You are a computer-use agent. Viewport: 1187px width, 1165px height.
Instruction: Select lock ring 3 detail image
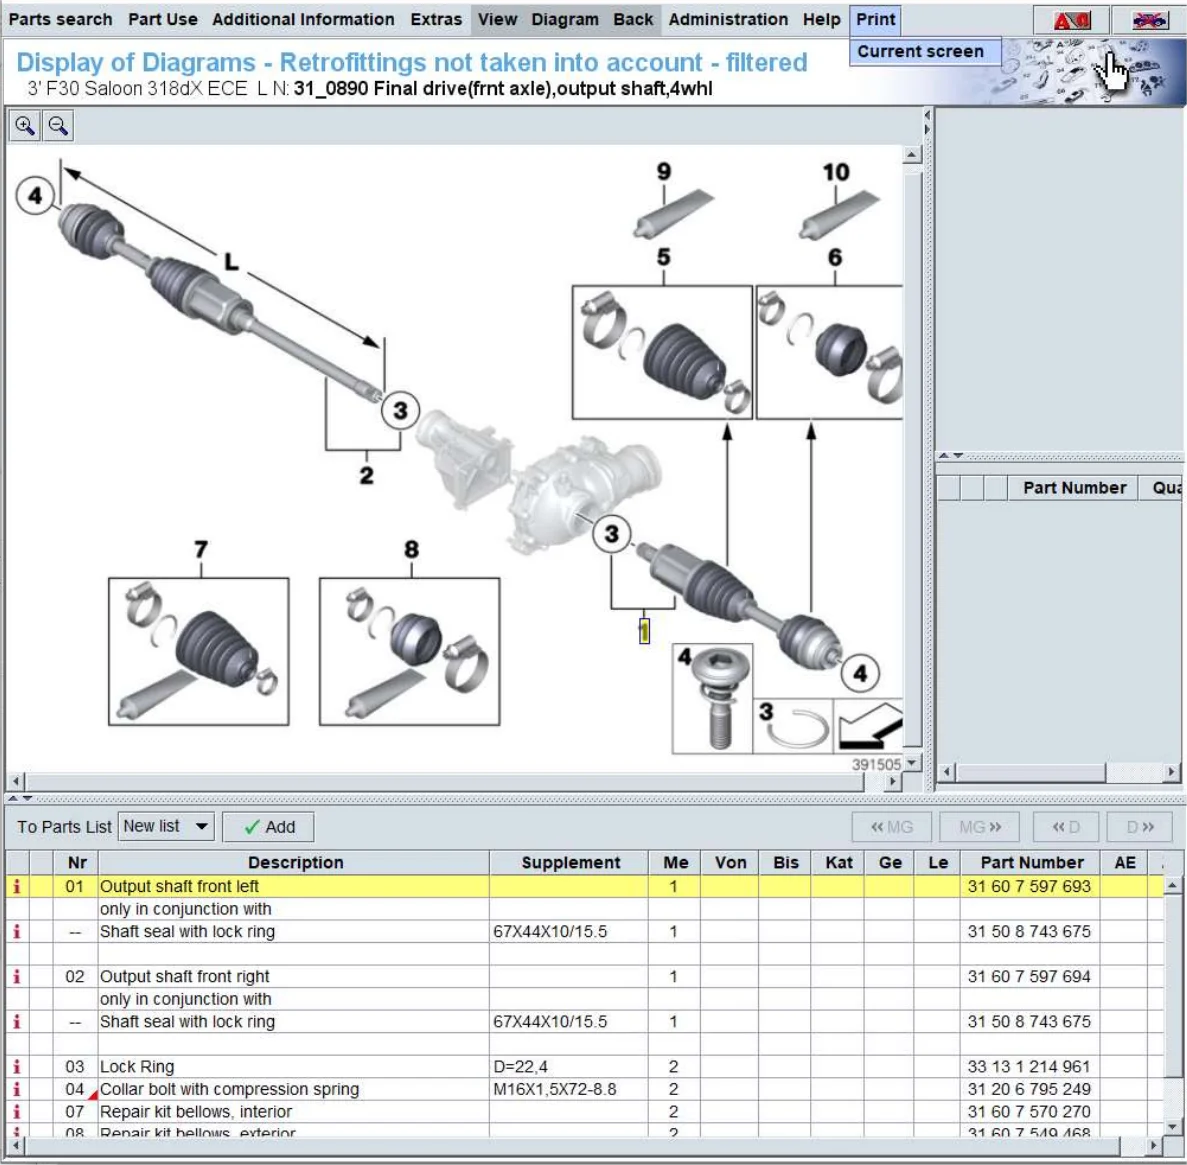pyautogui.click(x=793, y=726)
